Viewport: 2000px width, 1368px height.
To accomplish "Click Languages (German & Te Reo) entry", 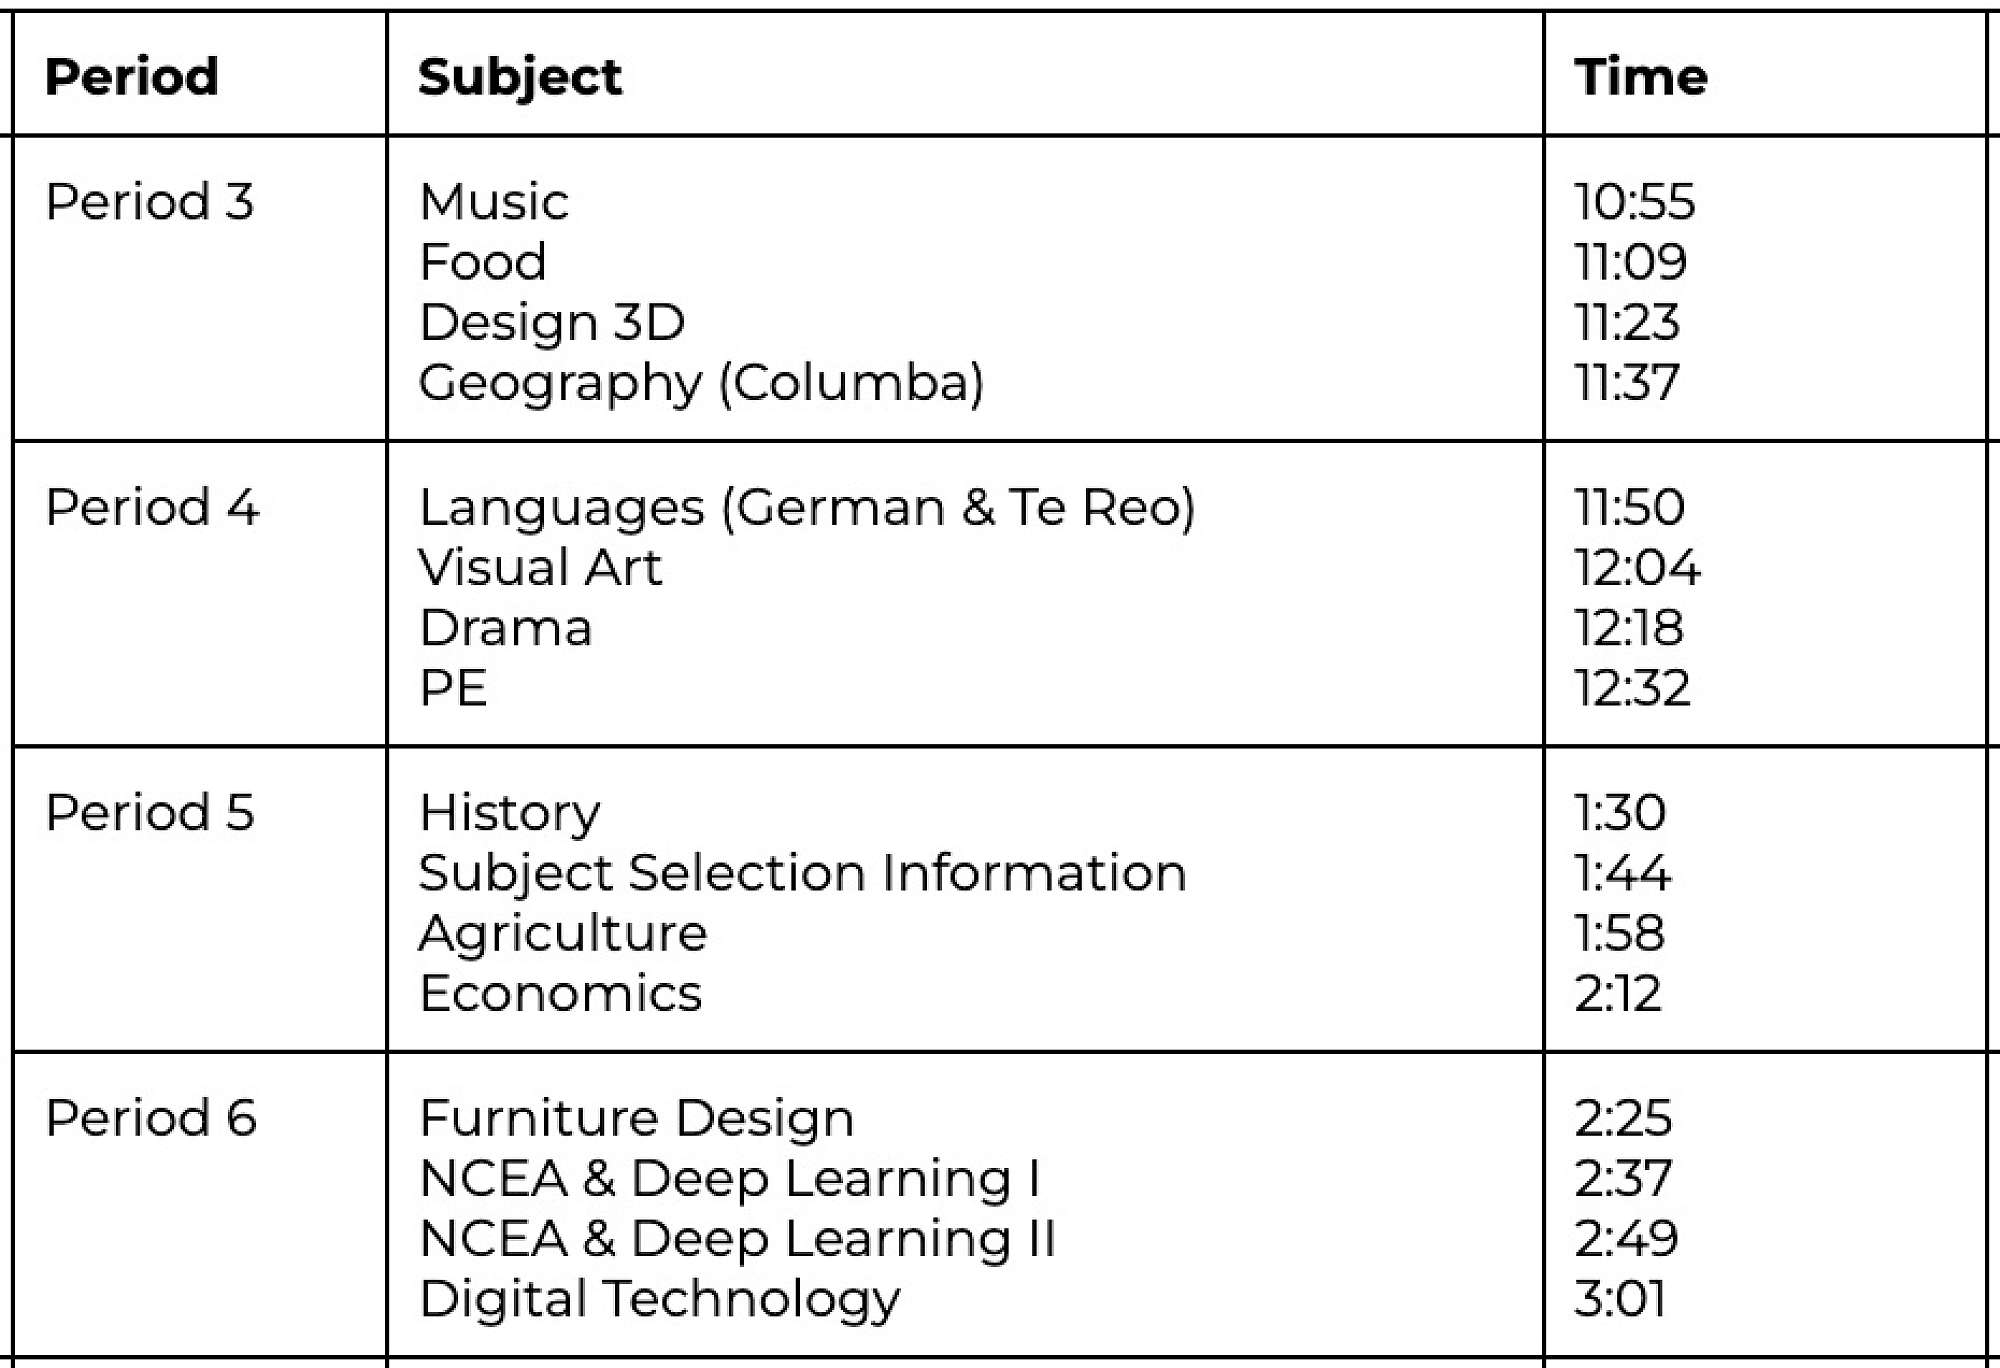I will 807,507.
